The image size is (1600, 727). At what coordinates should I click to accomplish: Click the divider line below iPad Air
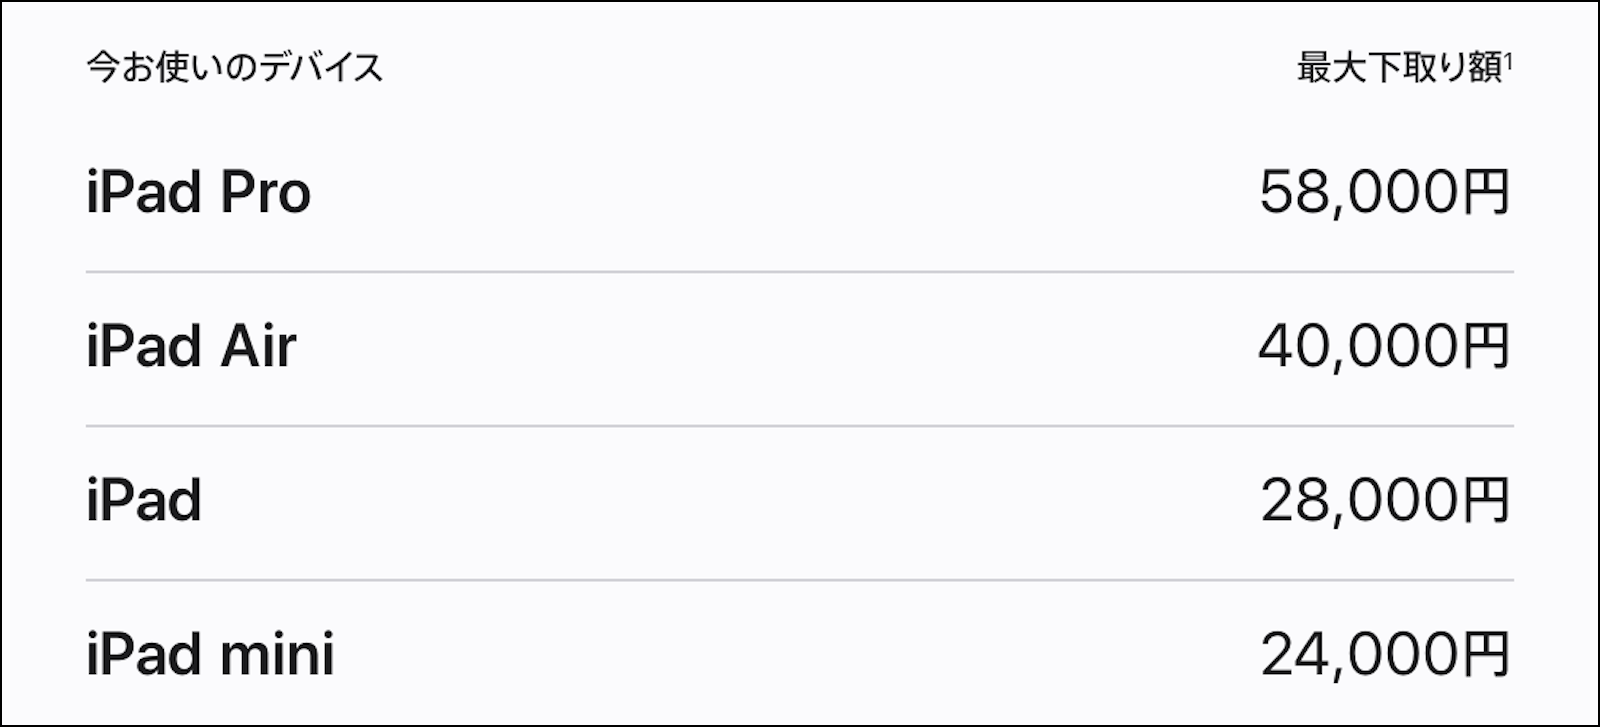pyautogui.click(x=800, y=425)
